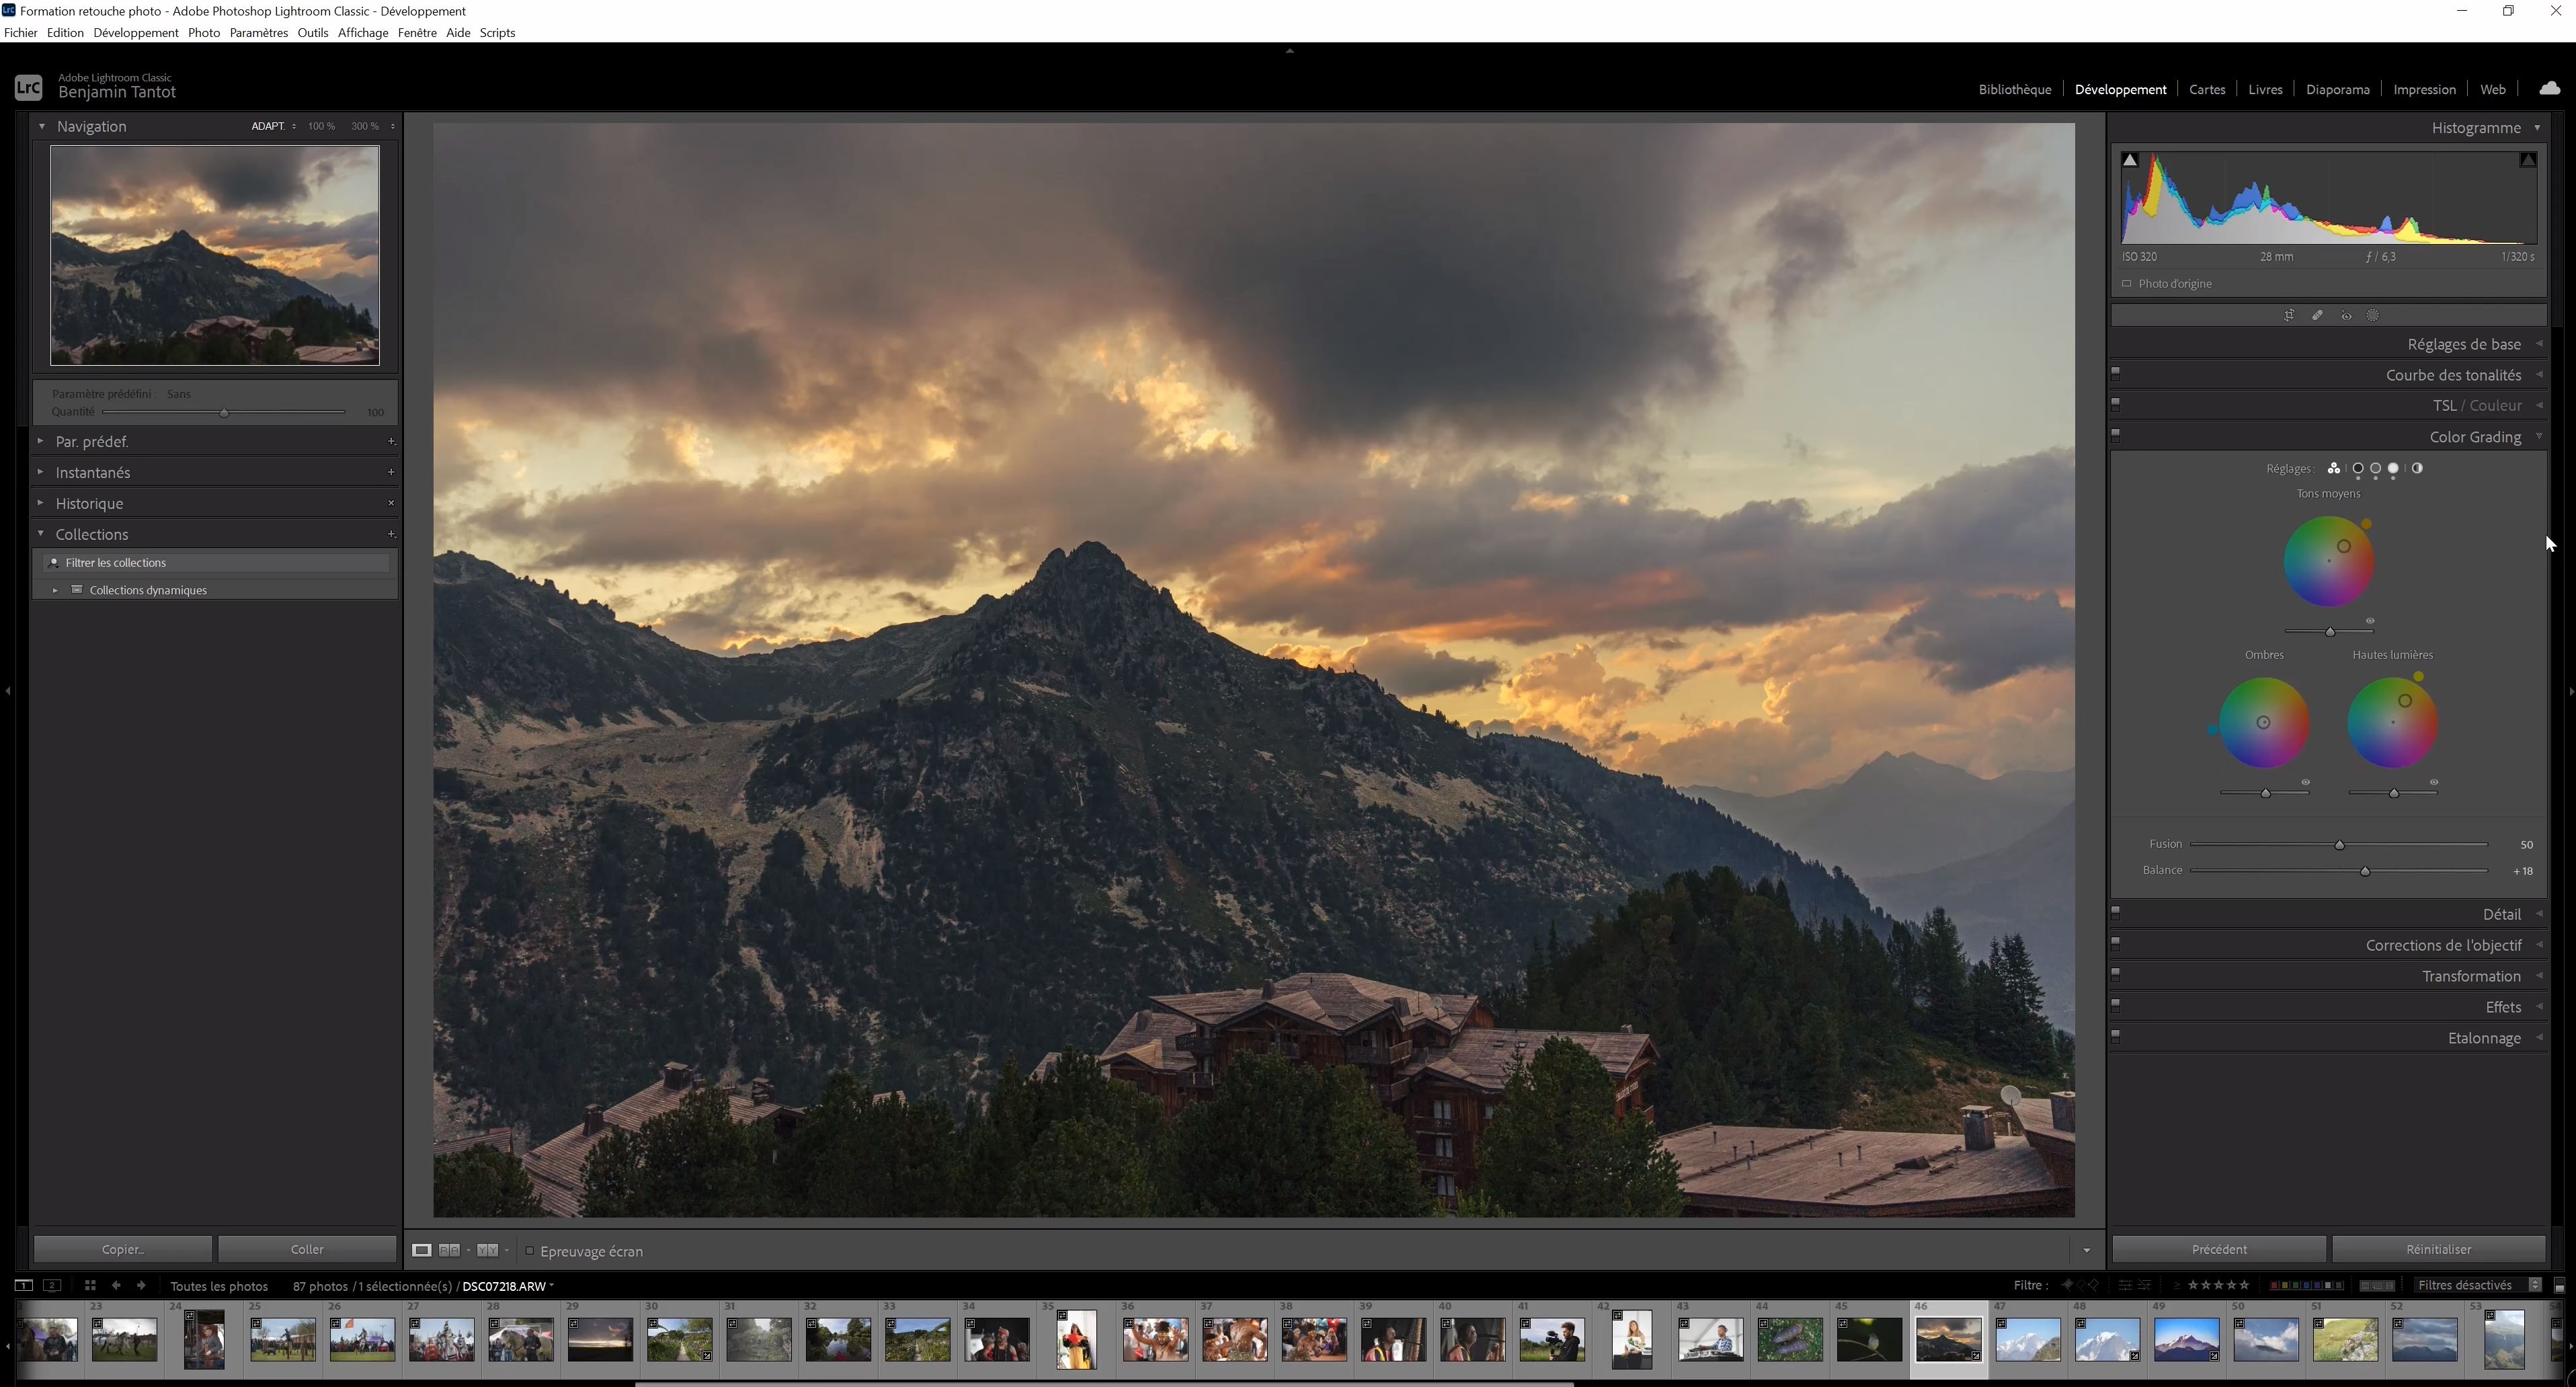Switch to Bibliothèque module

pos(2014,90)
